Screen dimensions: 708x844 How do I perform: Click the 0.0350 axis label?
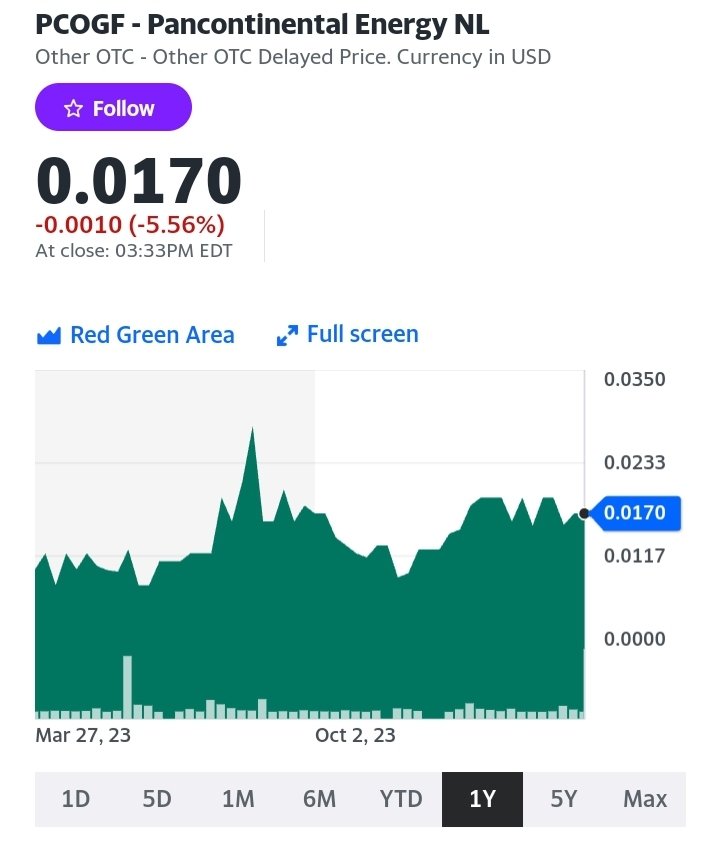point(635,379)
